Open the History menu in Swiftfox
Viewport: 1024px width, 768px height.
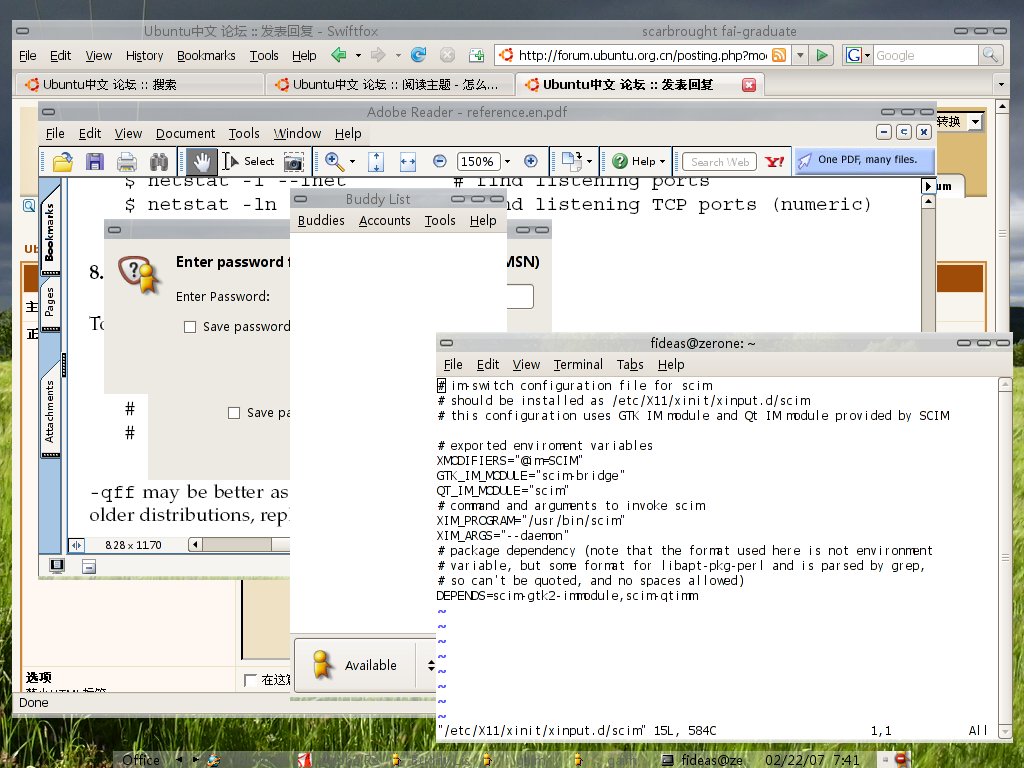point(144,56)
